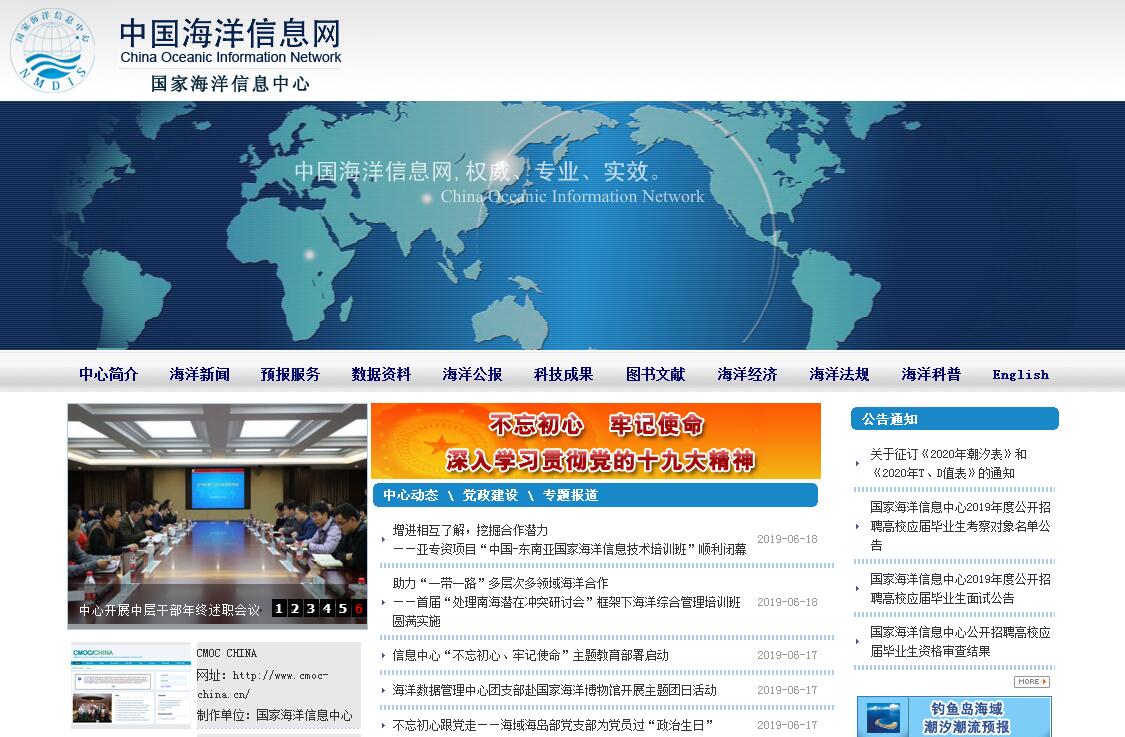Open news 信息中心"不忘初心、牢记使命"主题教育部署启动
1125x737 pixels.
pos(530,656)
